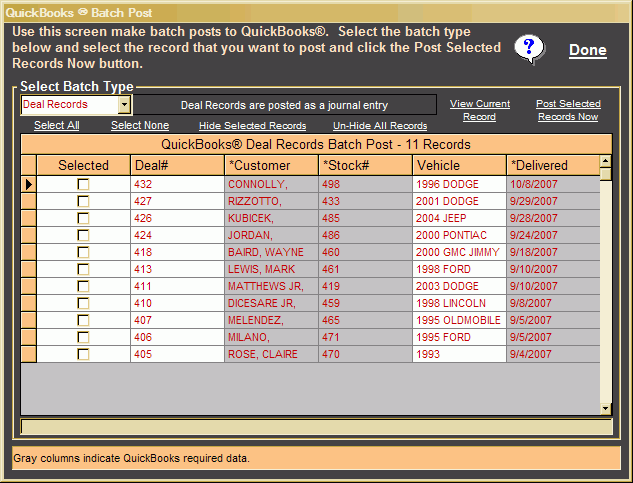Click the row selector for deal 427
This screenshot has width=633, height=483.
click(29, 202)
